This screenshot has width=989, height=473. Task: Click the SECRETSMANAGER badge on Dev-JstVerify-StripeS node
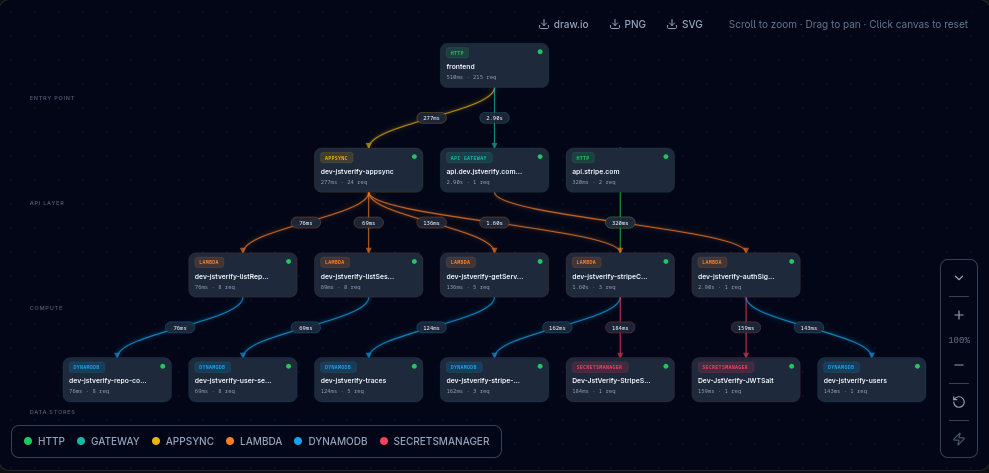click(600, 367)
